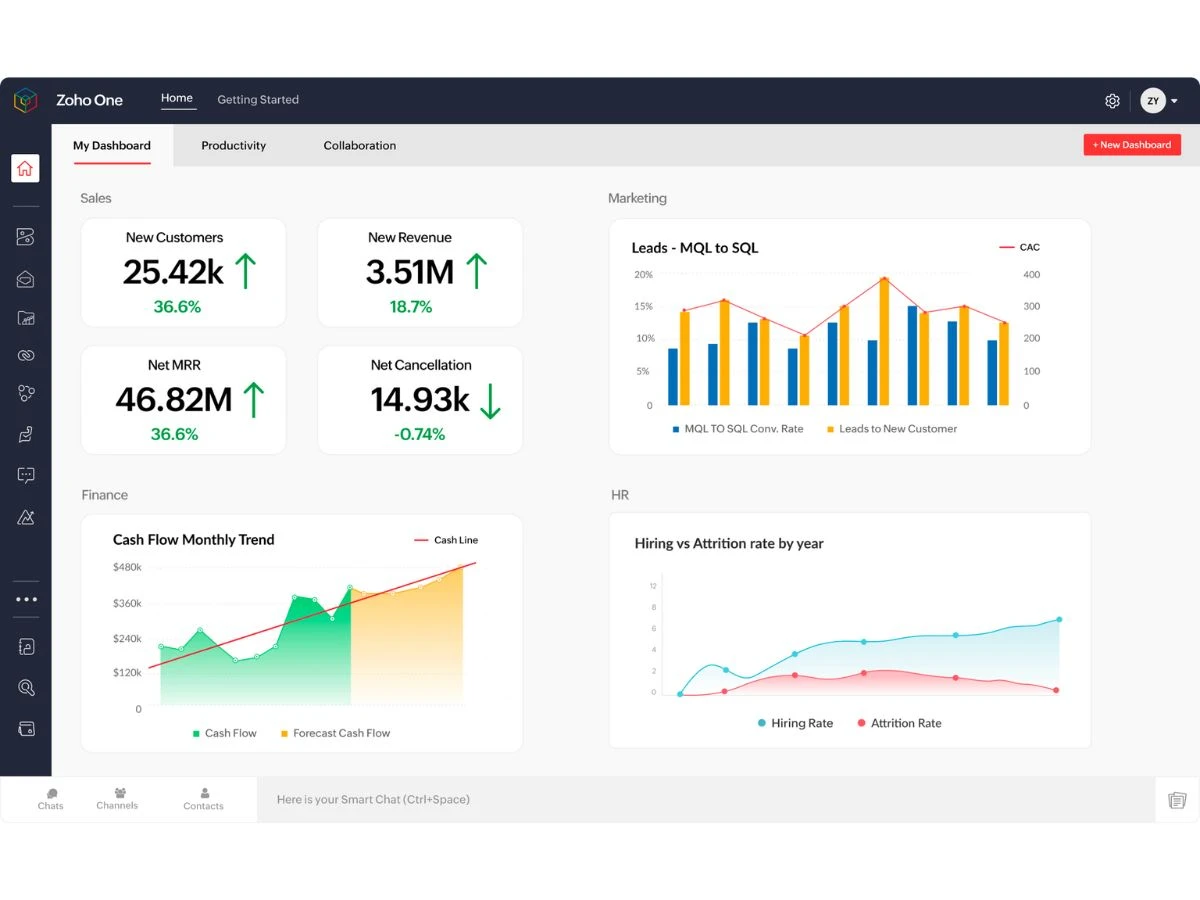This screenshot has height=900, width=1200.
Task: Click the + New Dashboard button
Action: pos(1132,145)
